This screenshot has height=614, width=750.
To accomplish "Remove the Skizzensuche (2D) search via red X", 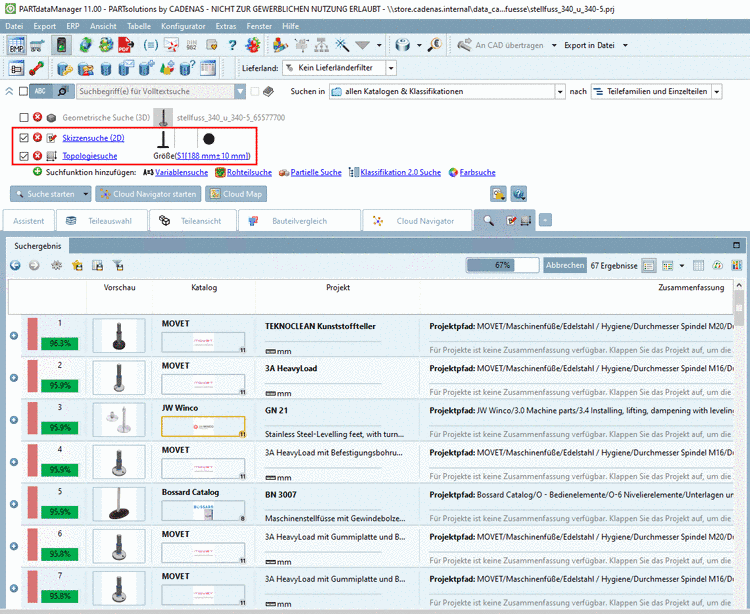I will (x=37, y=138).
